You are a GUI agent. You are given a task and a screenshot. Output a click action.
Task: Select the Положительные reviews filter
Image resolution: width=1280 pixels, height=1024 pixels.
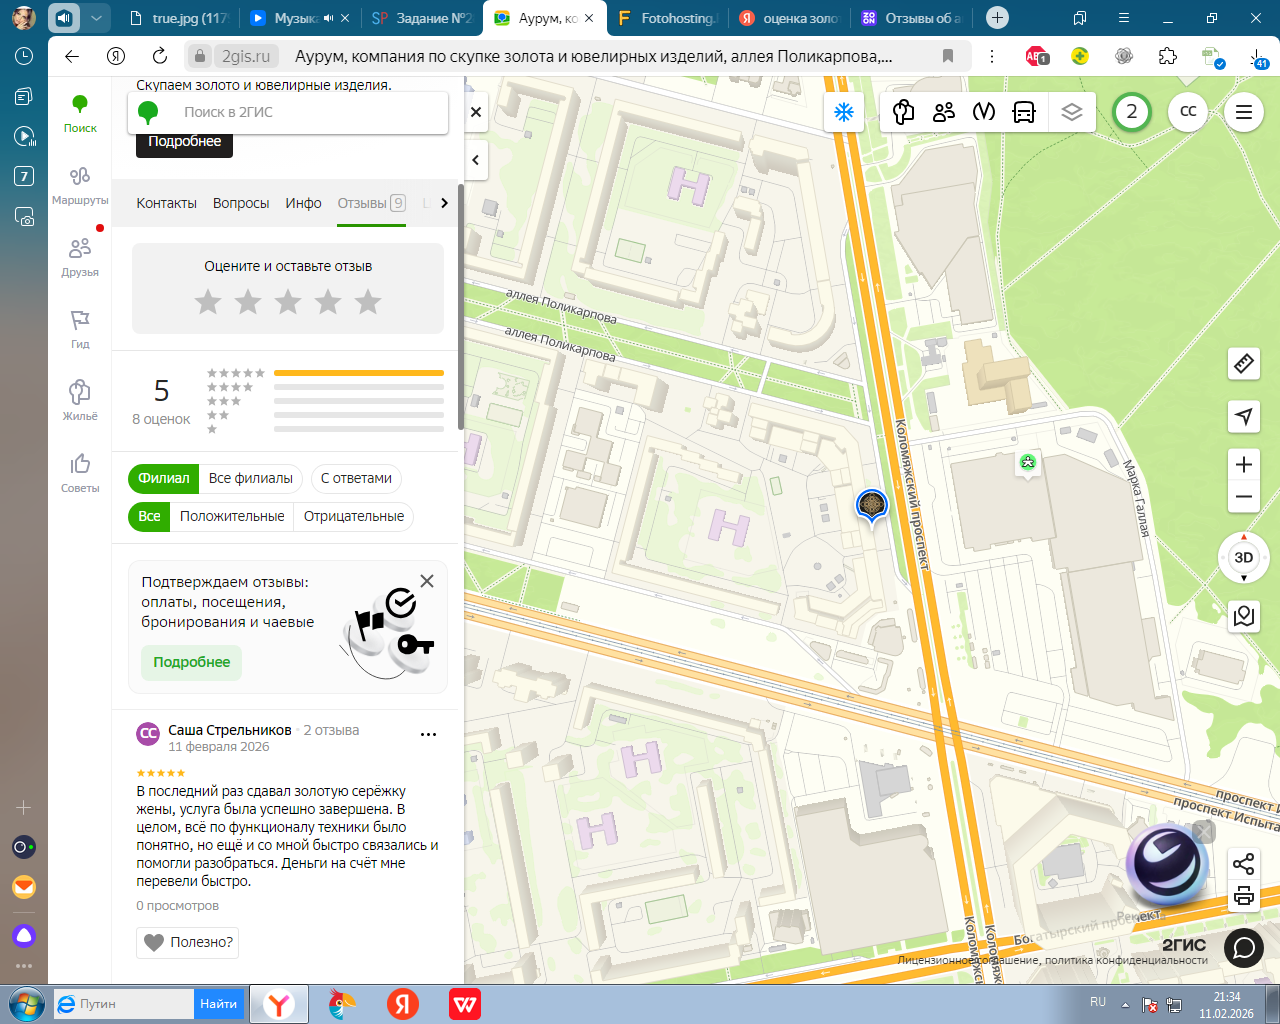[232, 517]
